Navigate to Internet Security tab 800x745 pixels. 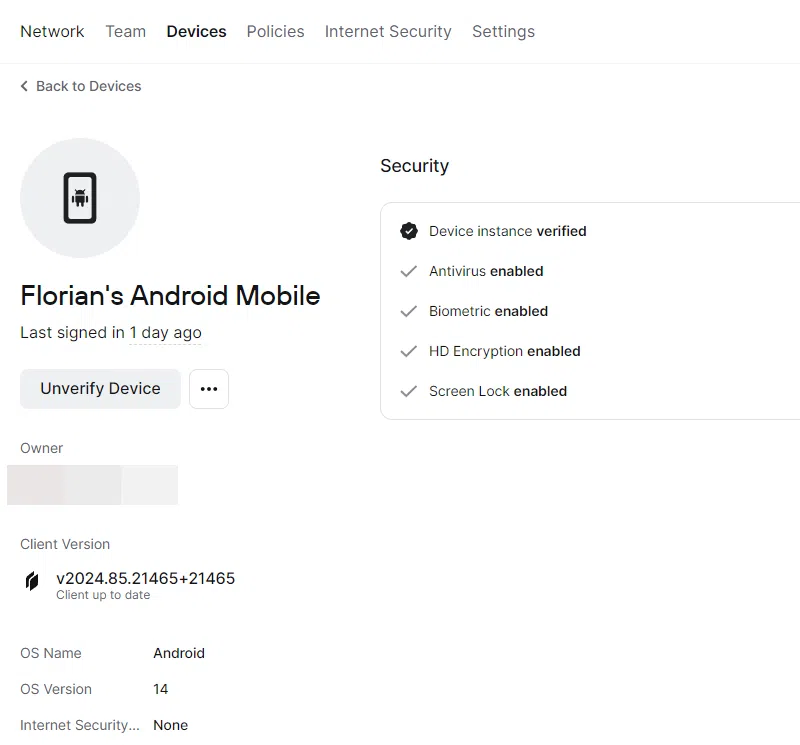(388, 31)
